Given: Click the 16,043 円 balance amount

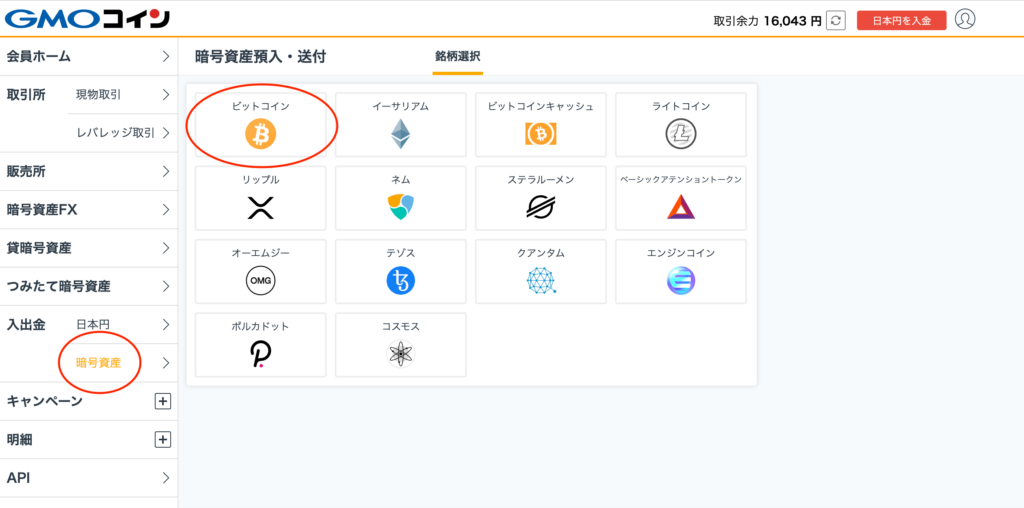Looking at the screenshot, I should (x=792, y=21).
